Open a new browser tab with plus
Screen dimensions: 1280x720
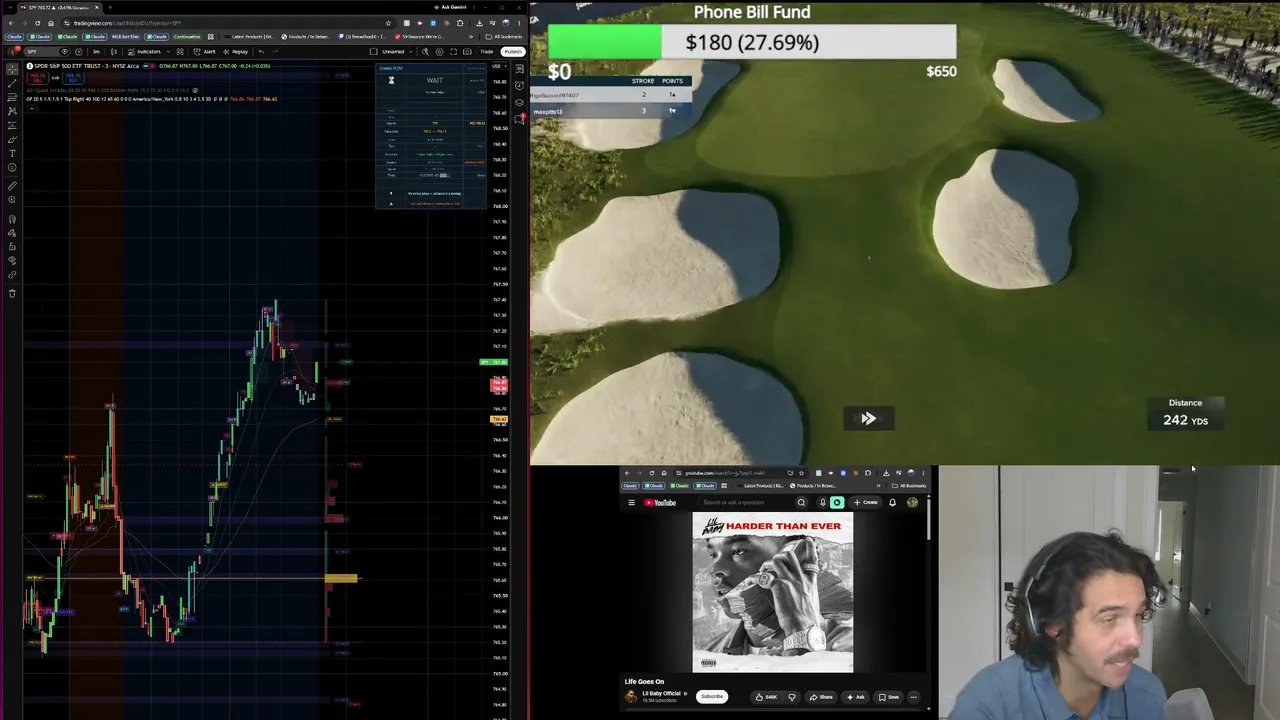(x=110, y=7)
